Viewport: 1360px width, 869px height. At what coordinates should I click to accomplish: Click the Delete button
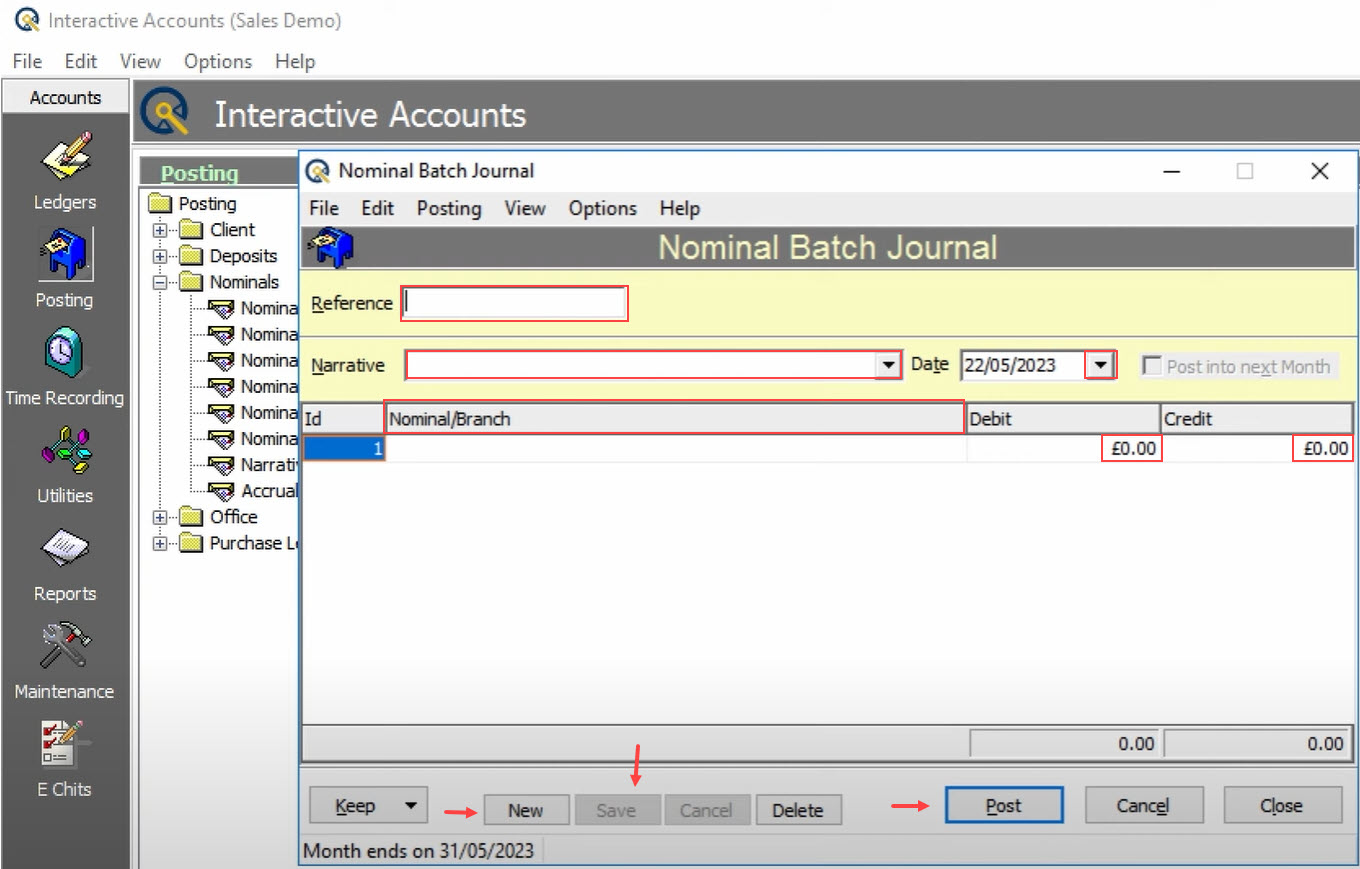click(x=798, y=810)
